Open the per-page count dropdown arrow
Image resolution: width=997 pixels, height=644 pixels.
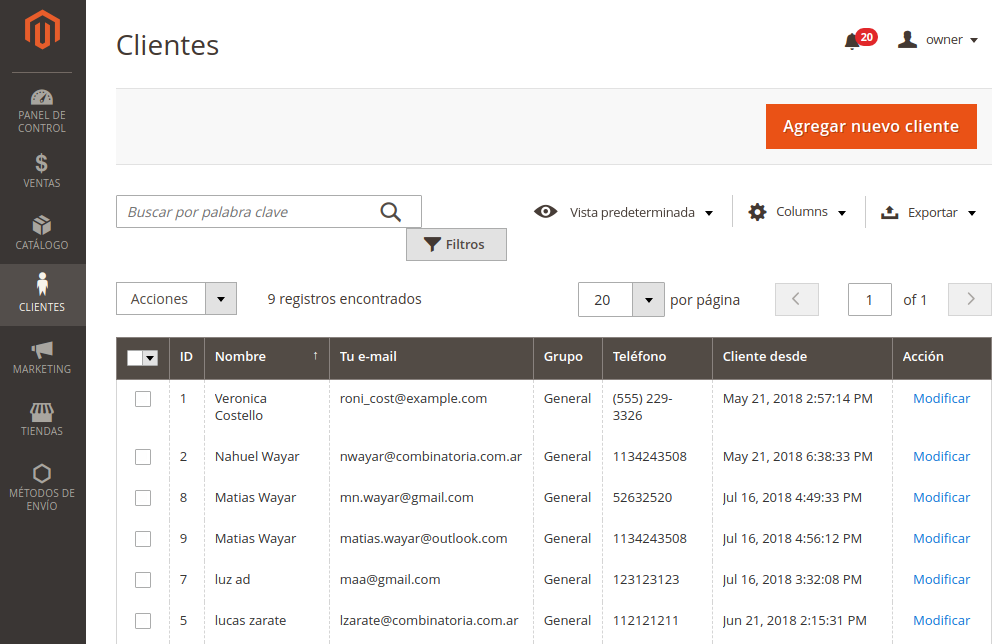(649, 299)
